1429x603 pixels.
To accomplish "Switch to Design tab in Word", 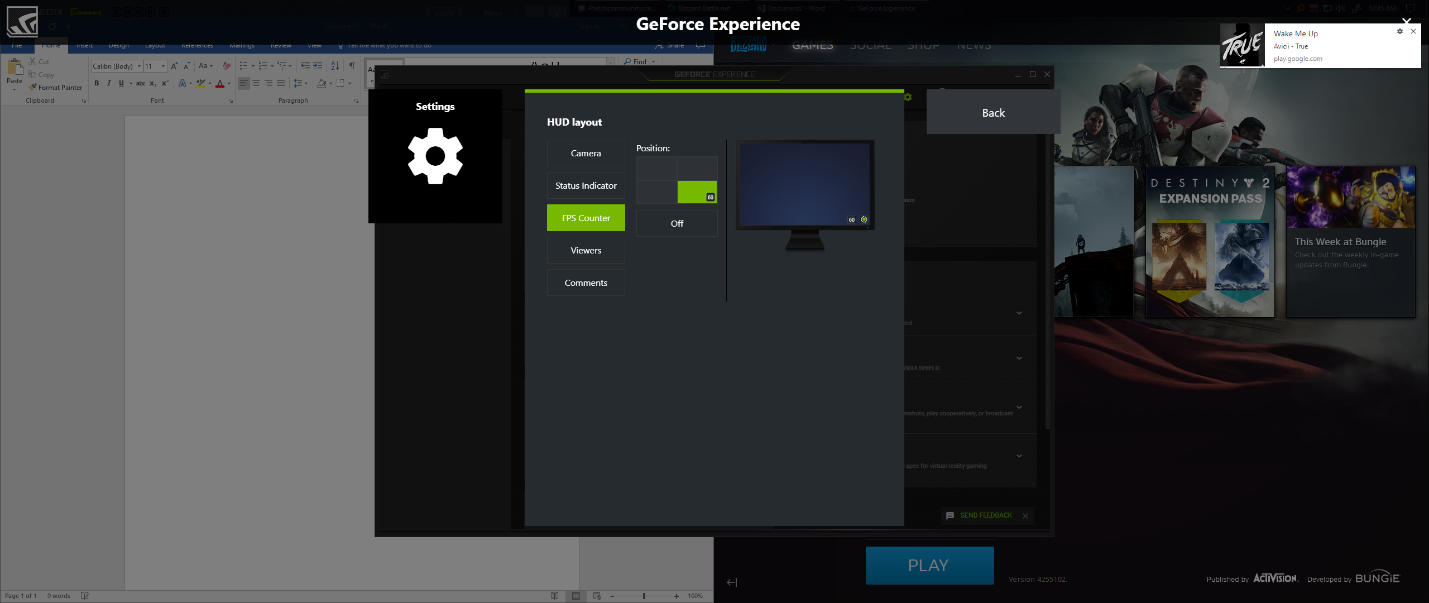I will point(119,45).
